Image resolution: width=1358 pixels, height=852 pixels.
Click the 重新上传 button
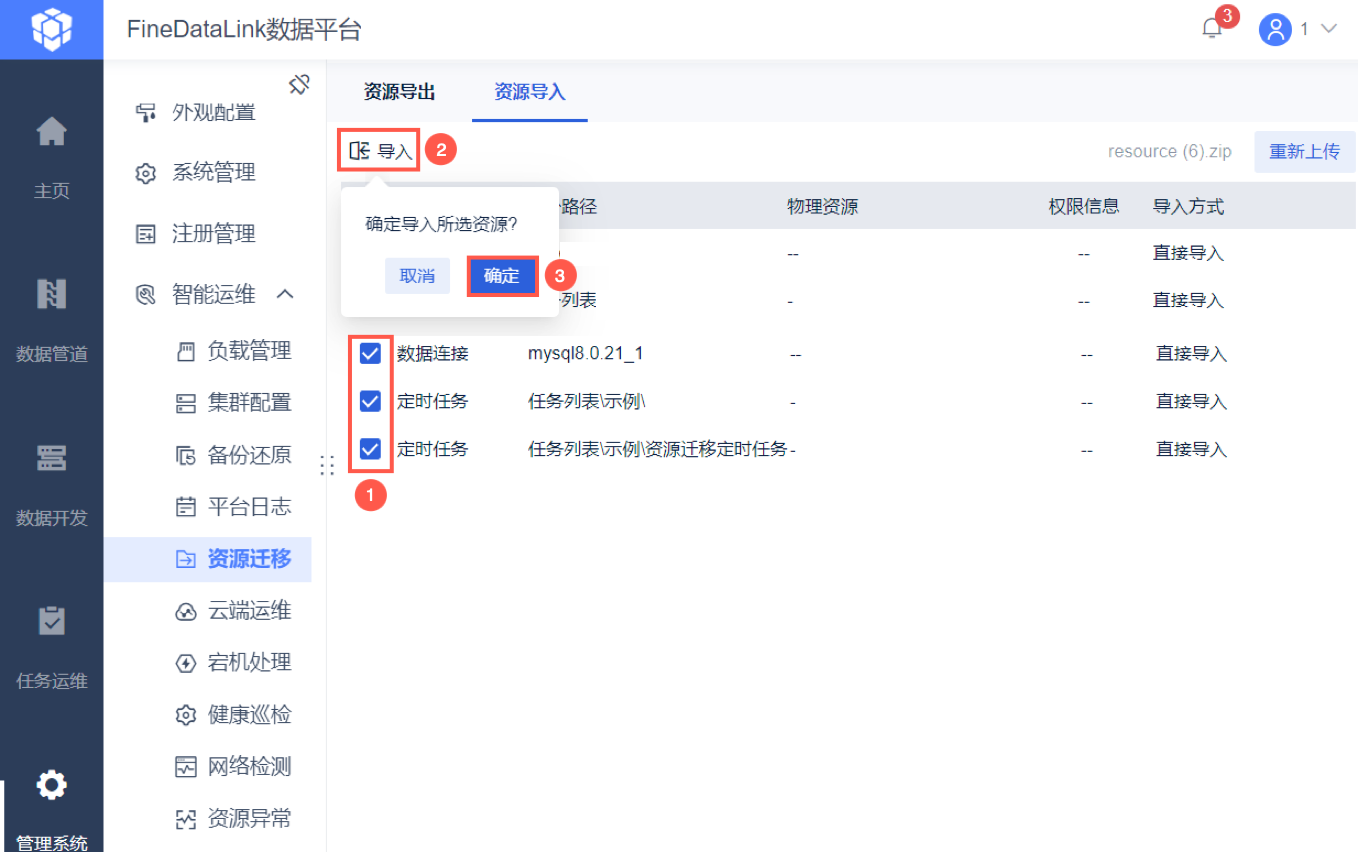pyautogui.click(x=1305, y=152)
